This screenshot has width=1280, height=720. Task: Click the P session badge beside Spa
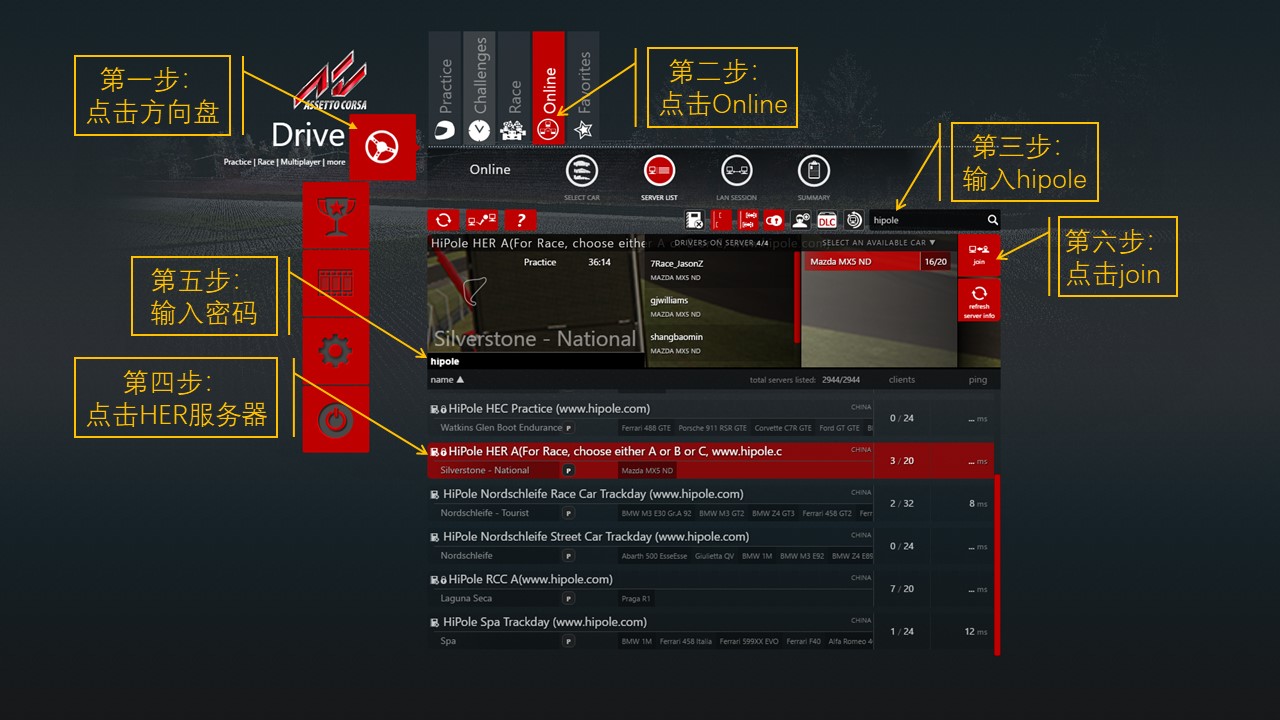[568, 641]
